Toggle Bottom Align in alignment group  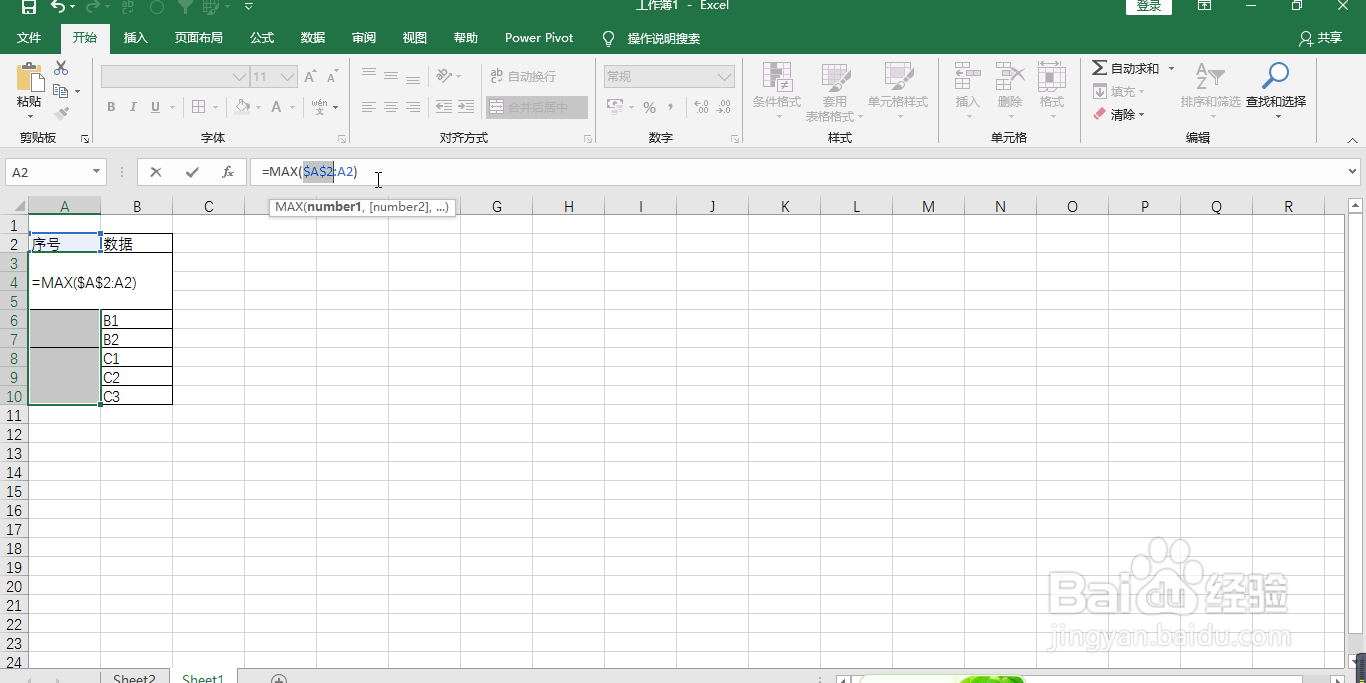413,76
